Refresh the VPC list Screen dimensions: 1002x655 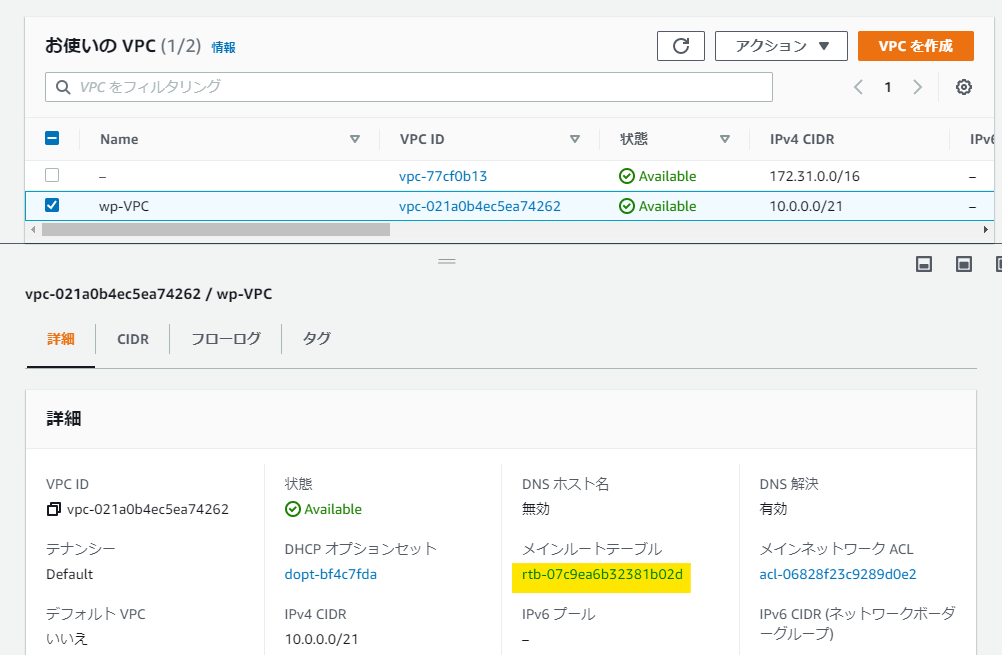click(681, 46)
